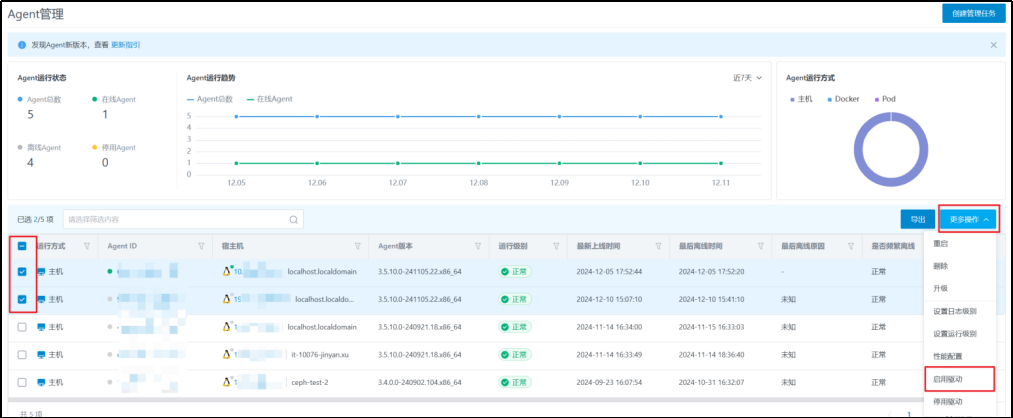Open the 宿主机 column filter icon
This screenshot has height=418, width=1013.
coord(358,246)
